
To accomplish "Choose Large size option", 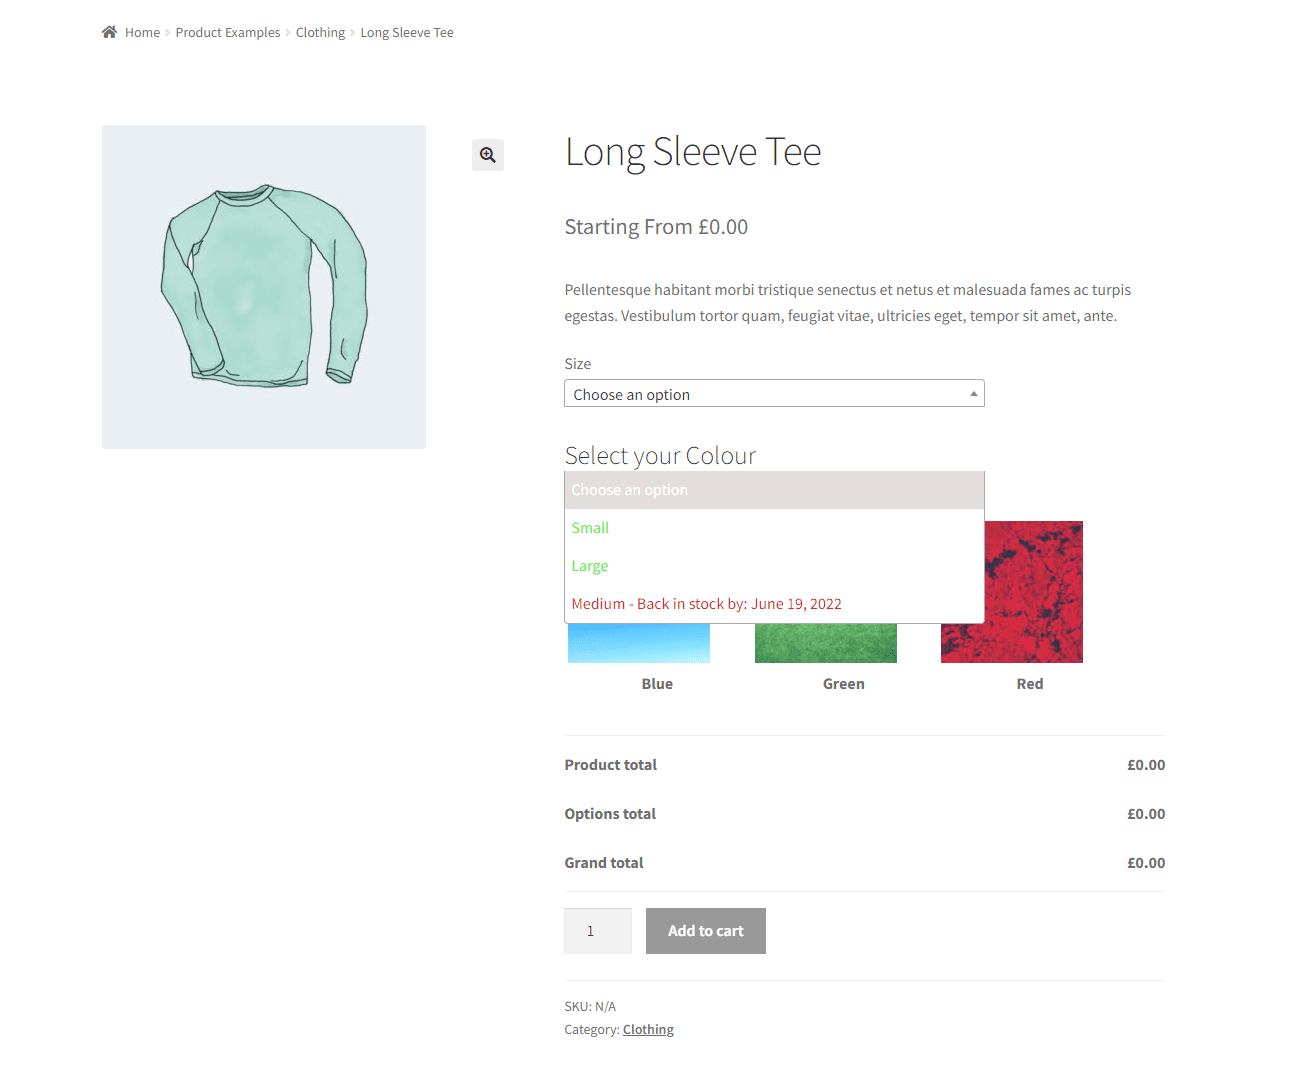I will 774,566.
